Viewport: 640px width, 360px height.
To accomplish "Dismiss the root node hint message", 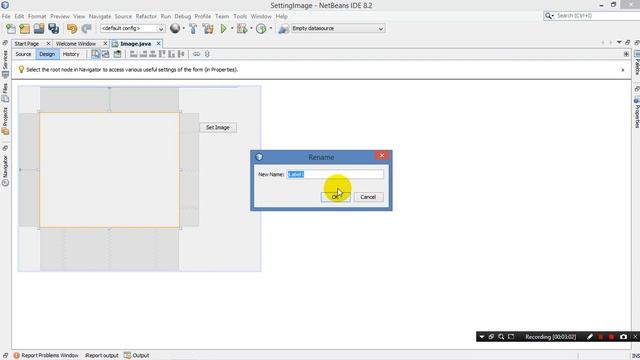I will (623, 70).
